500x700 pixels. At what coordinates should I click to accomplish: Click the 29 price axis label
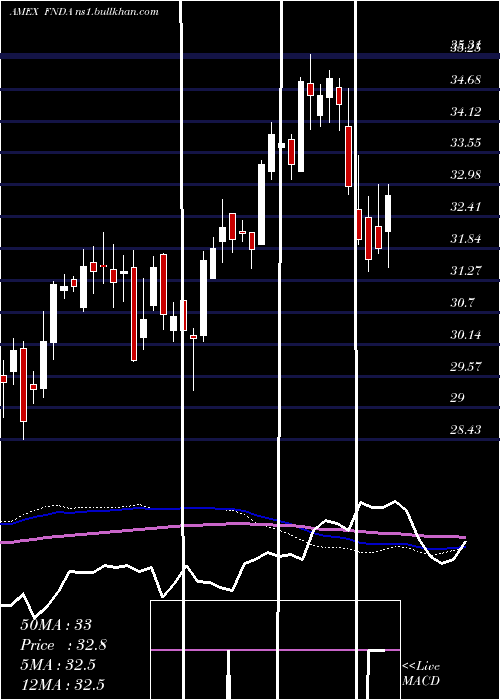tap(458, 397)
